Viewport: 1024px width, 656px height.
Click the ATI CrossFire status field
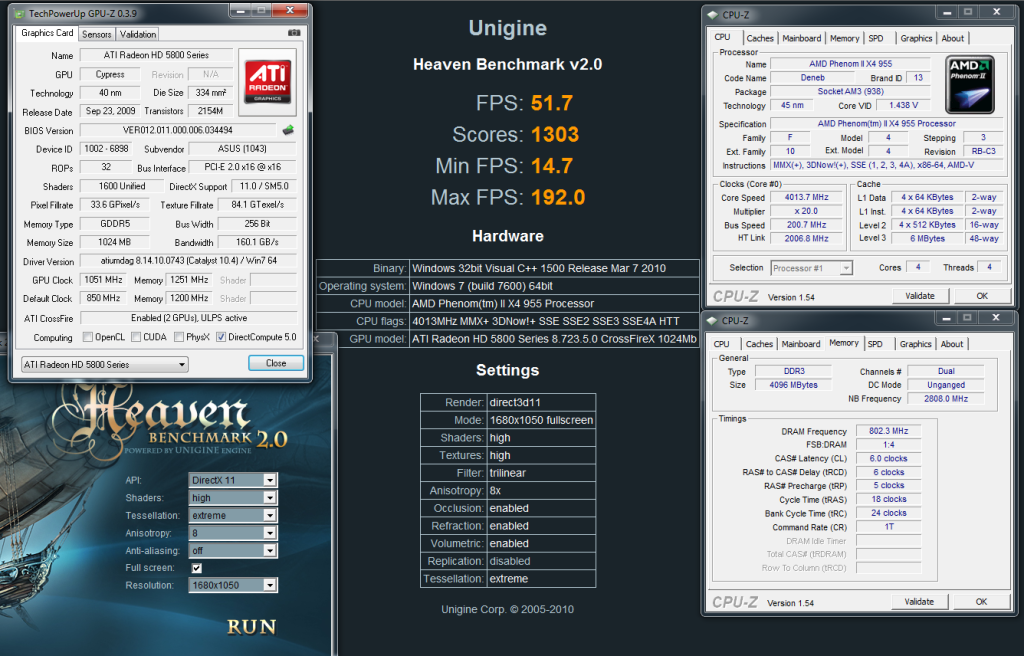189,318
